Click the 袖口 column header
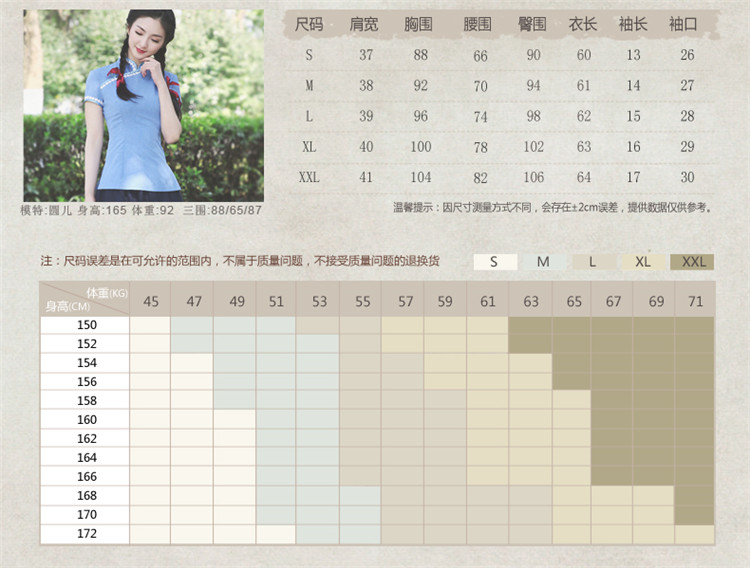The image size is (750, 568). [686, 24]
